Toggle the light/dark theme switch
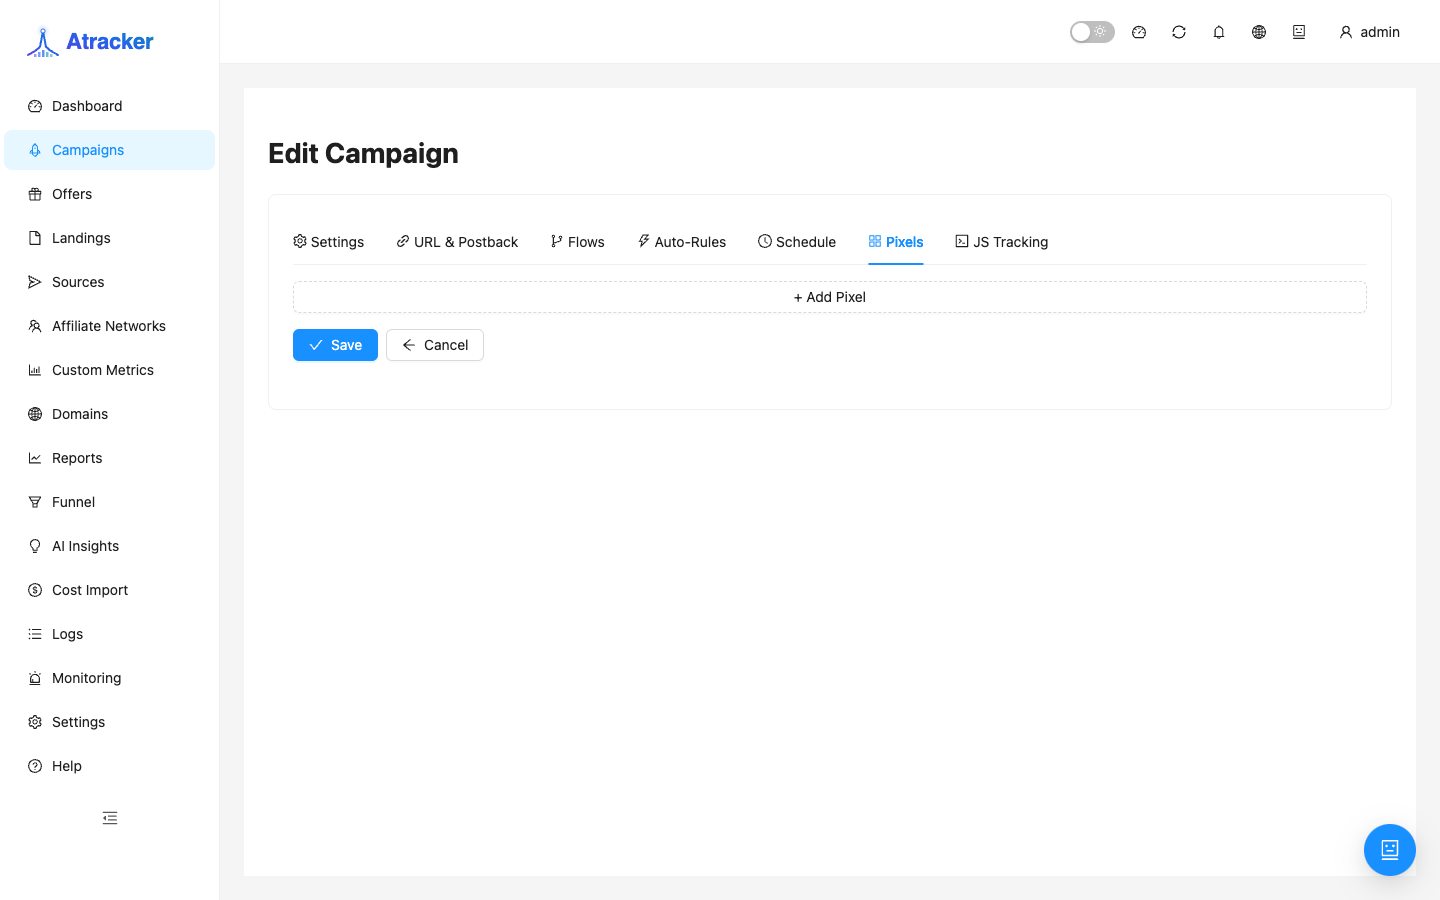Screen dimensions: 1440x900 1092,32
